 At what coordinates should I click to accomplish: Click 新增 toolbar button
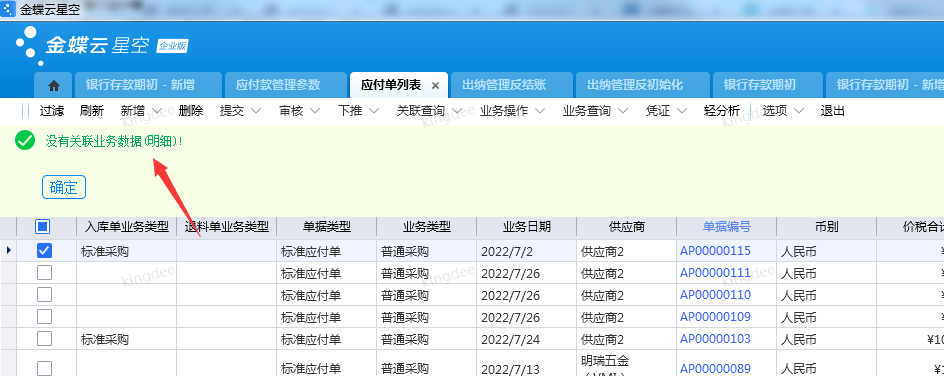tap(132, 111)
